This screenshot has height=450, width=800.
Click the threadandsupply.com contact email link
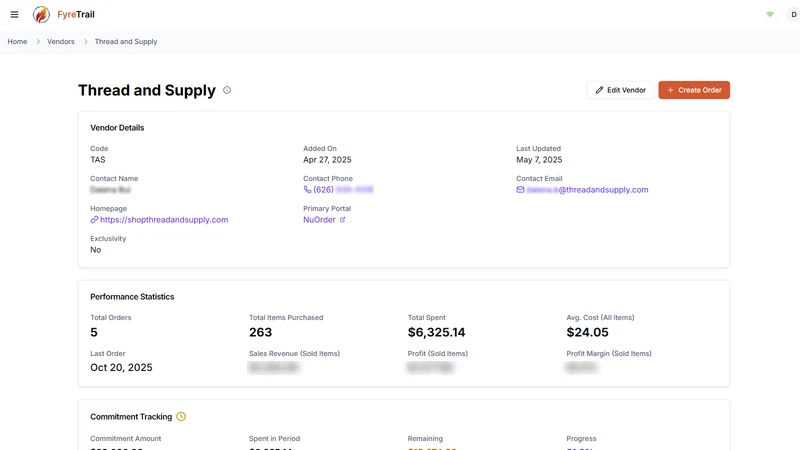587,189
